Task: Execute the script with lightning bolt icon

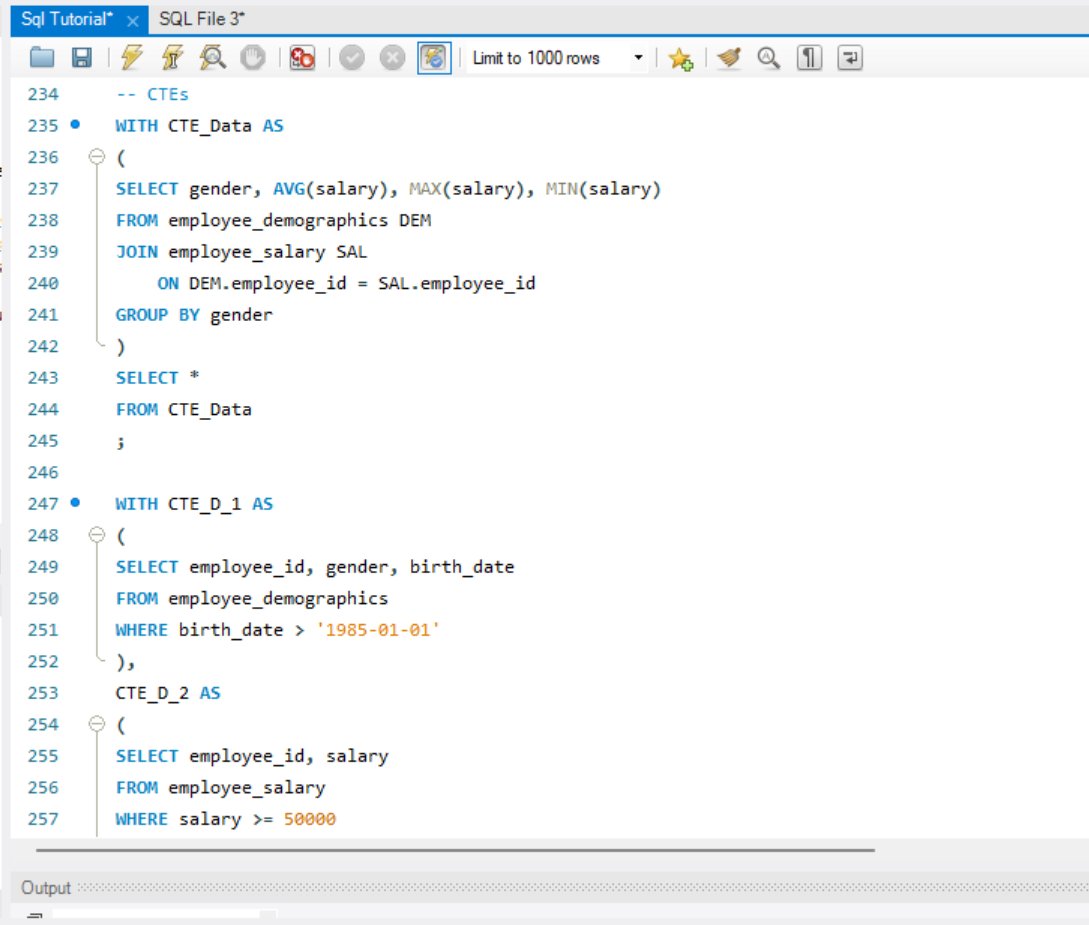Action: tap(131, 58)
